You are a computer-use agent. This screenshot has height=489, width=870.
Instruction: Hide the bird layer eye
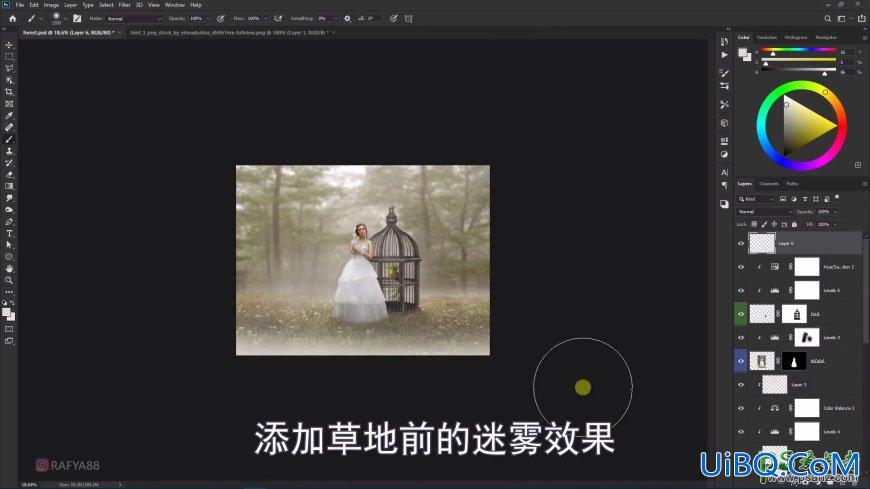(741, 314)
